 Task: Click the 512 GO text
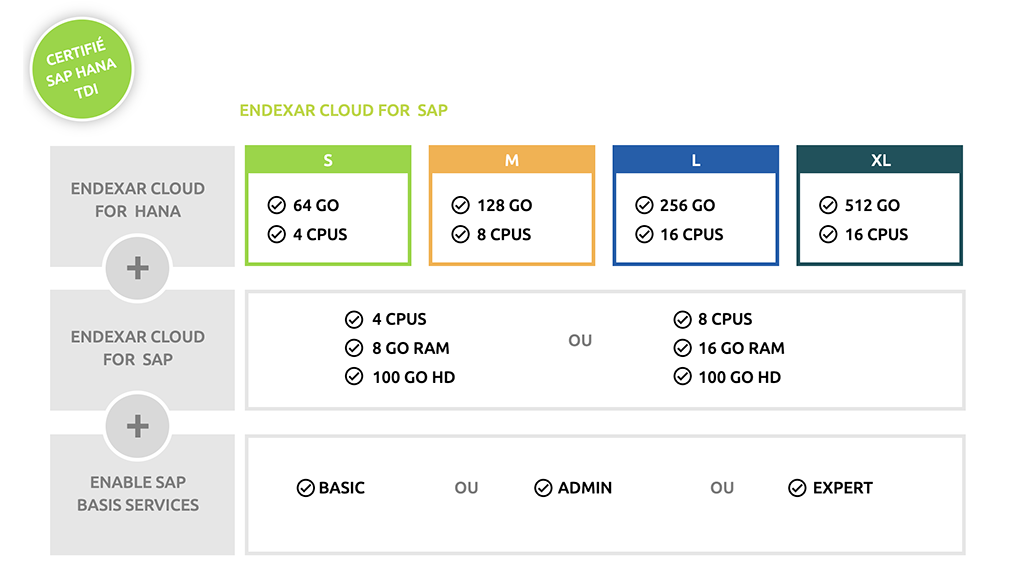click(872, 205)
